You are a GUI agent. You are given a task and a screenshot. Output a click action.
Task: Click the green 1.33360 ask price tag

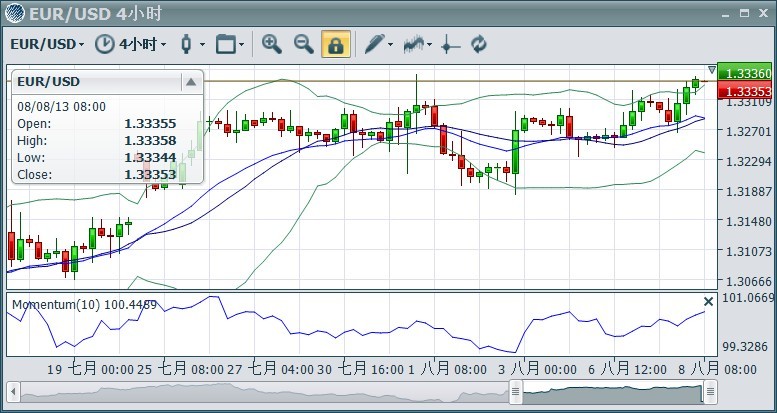[745, 73]
